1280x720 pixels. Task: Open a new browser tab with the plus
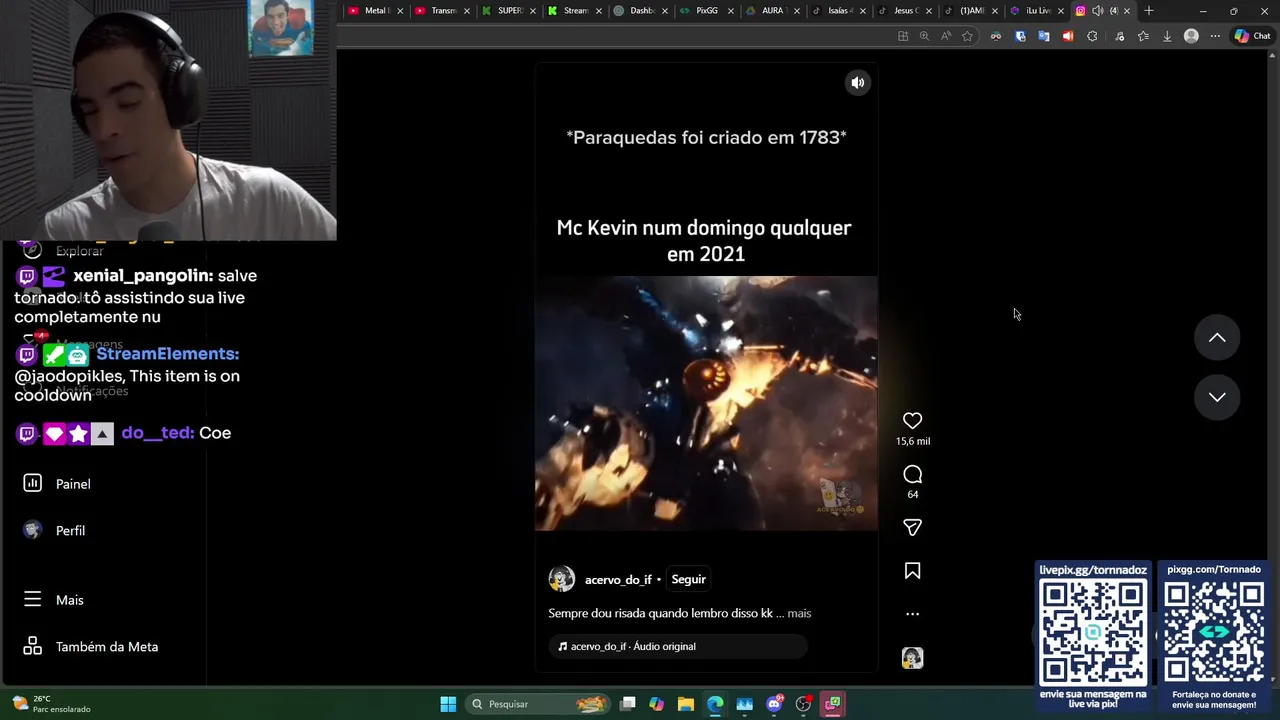(1148, 11)
